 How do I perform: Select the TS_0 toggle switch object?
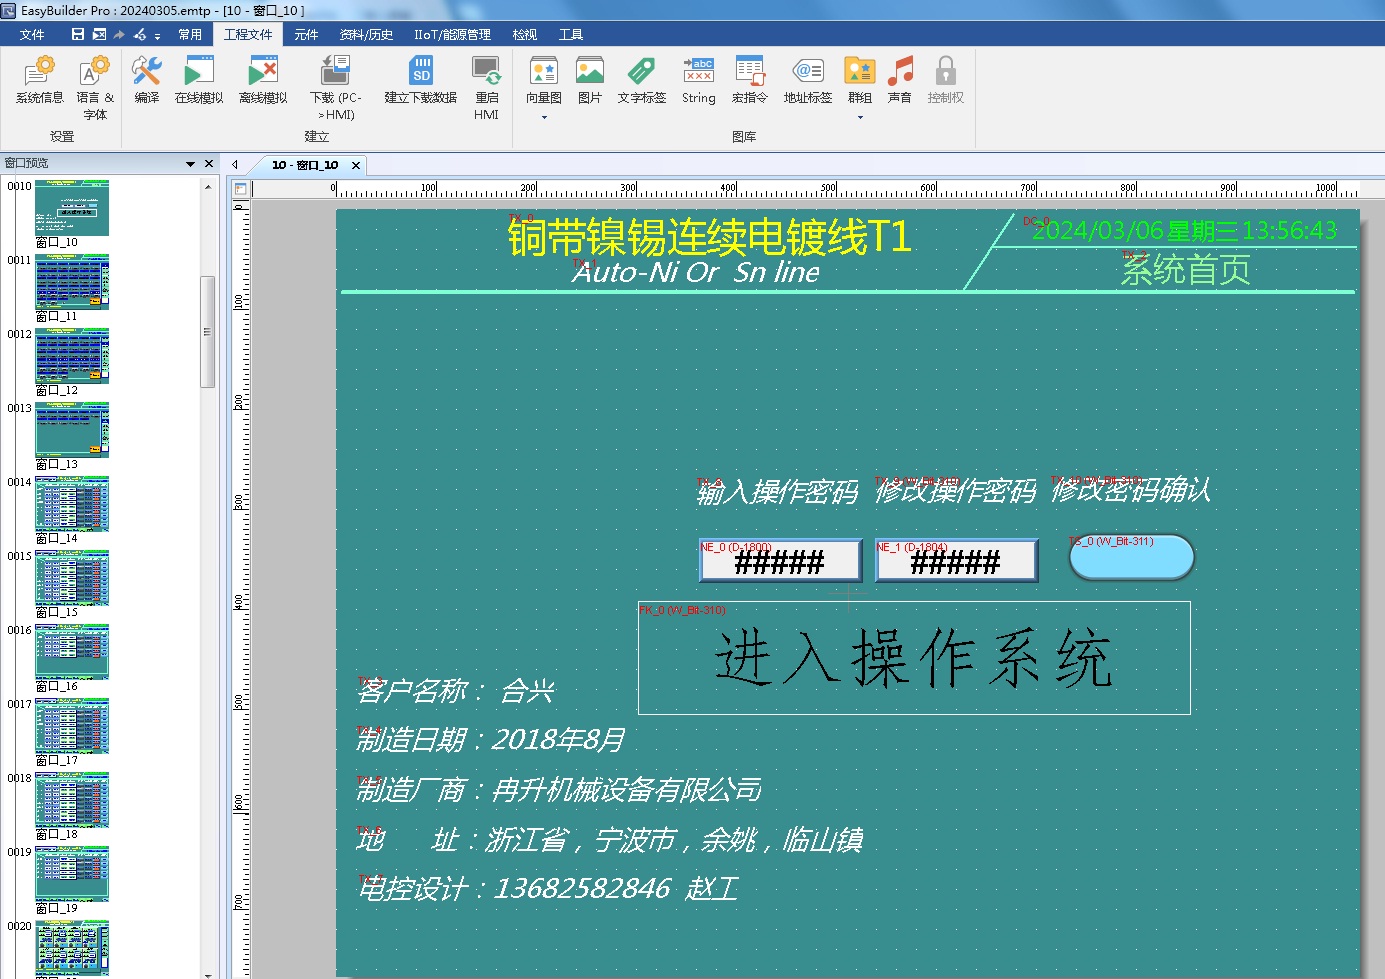tap(1131, 558)
